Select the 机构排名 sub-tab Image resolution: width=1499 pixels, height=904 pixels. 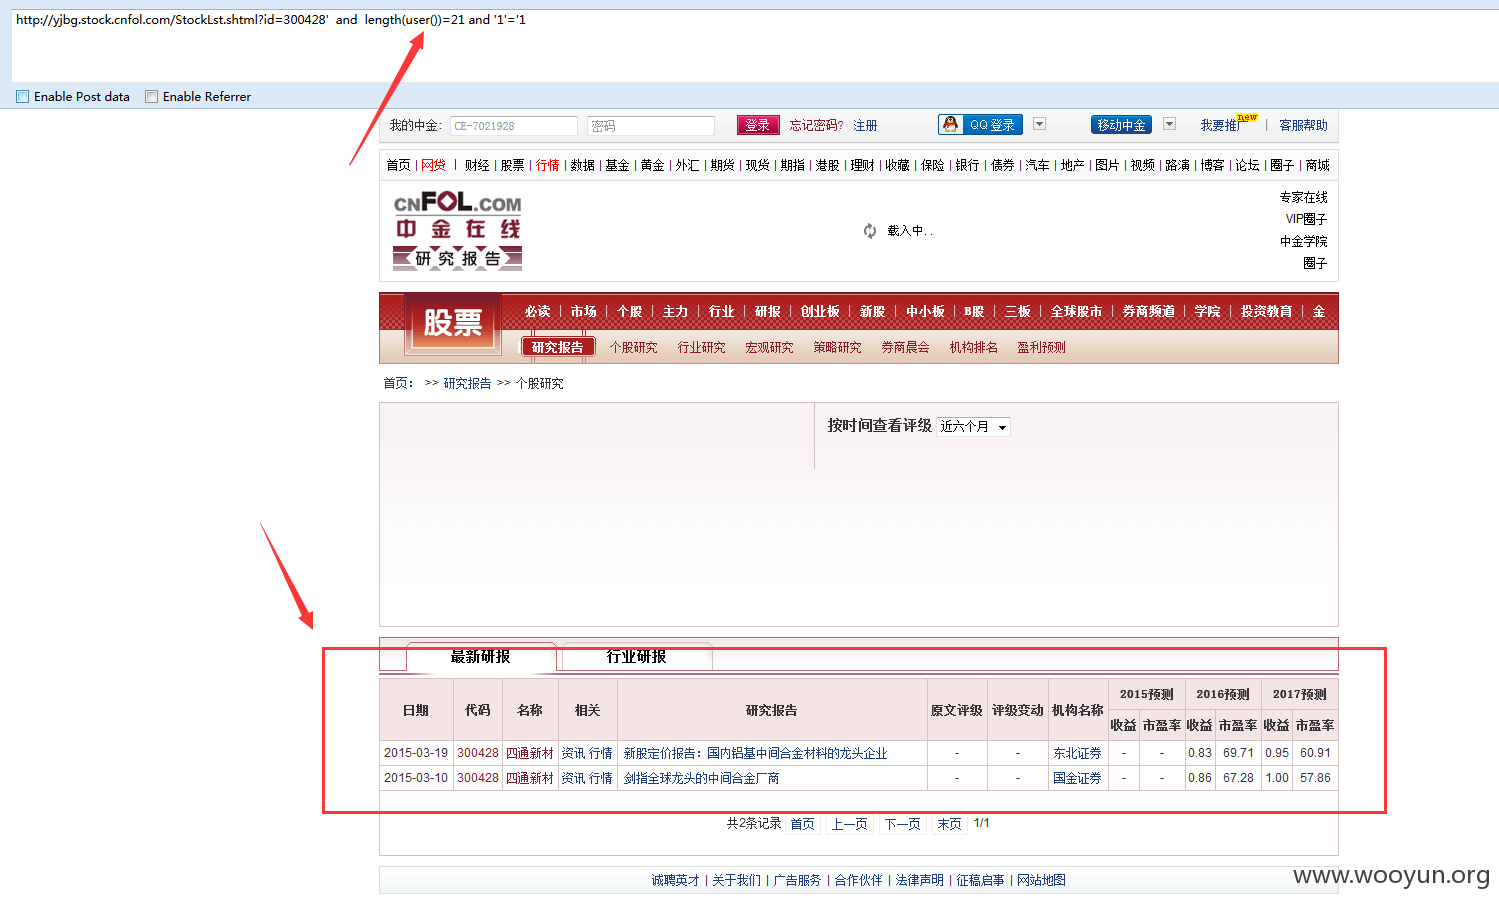[x=974, y=347]
